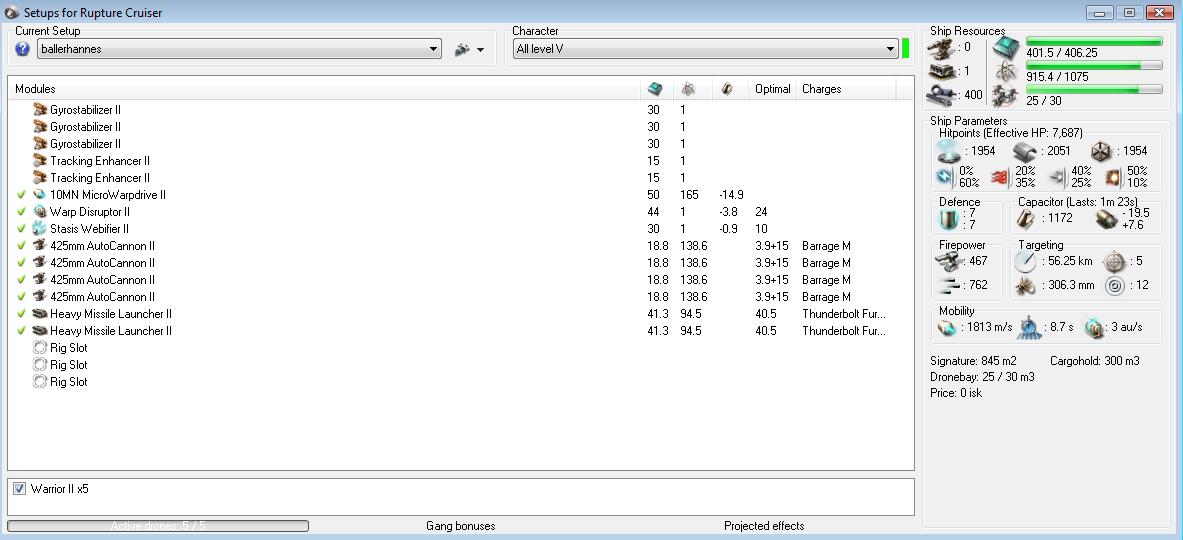
Task: Open the Gang bonuses panel
Action: 460,526
